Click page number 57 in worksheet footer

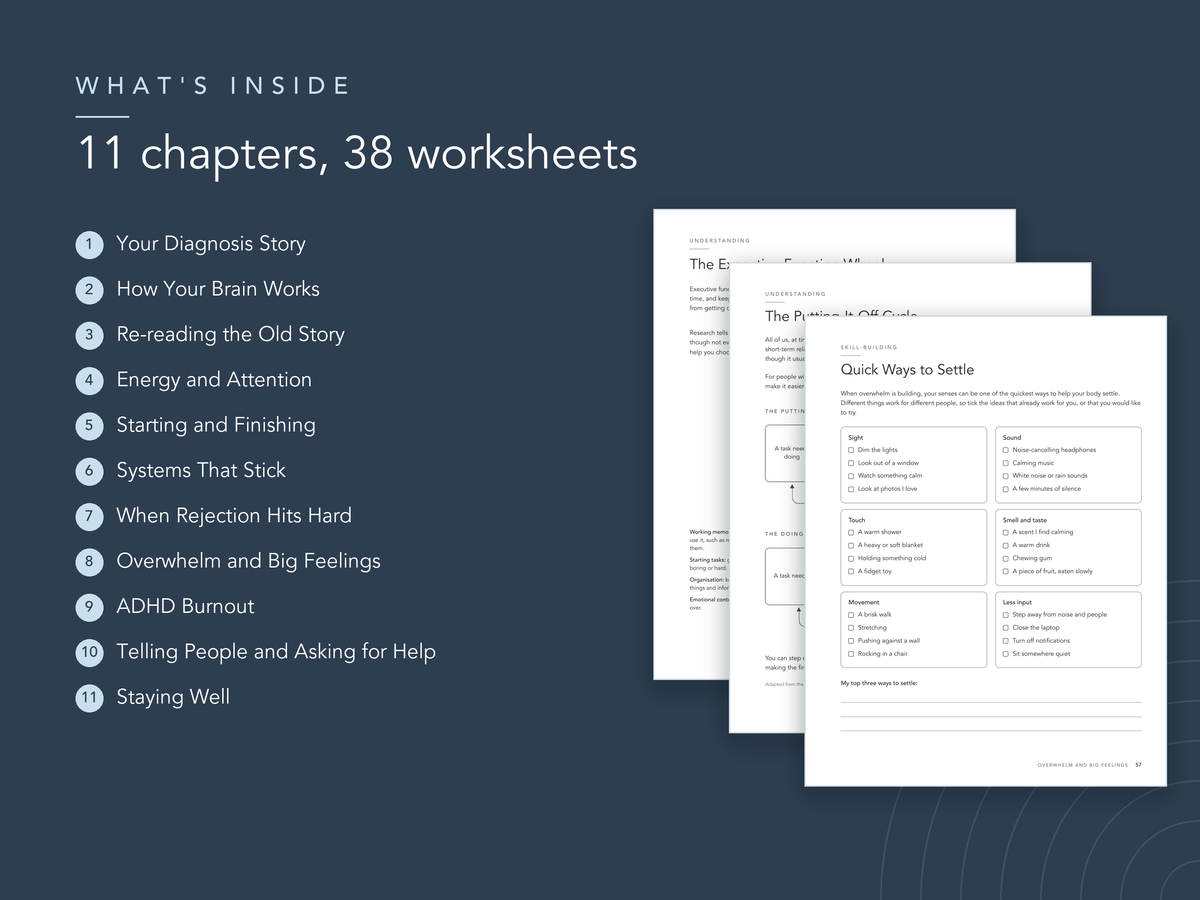coord(1138,765)
